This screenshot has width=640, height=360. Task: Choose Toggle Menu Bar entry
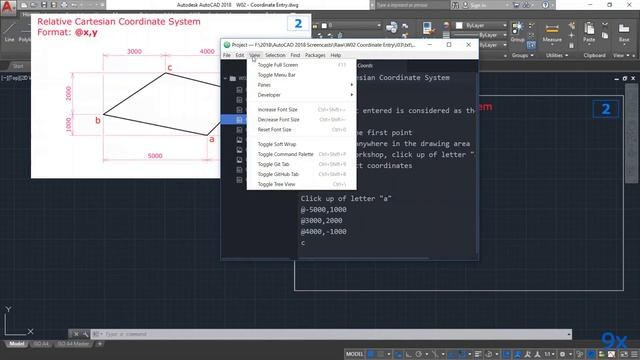click(302, 75)
